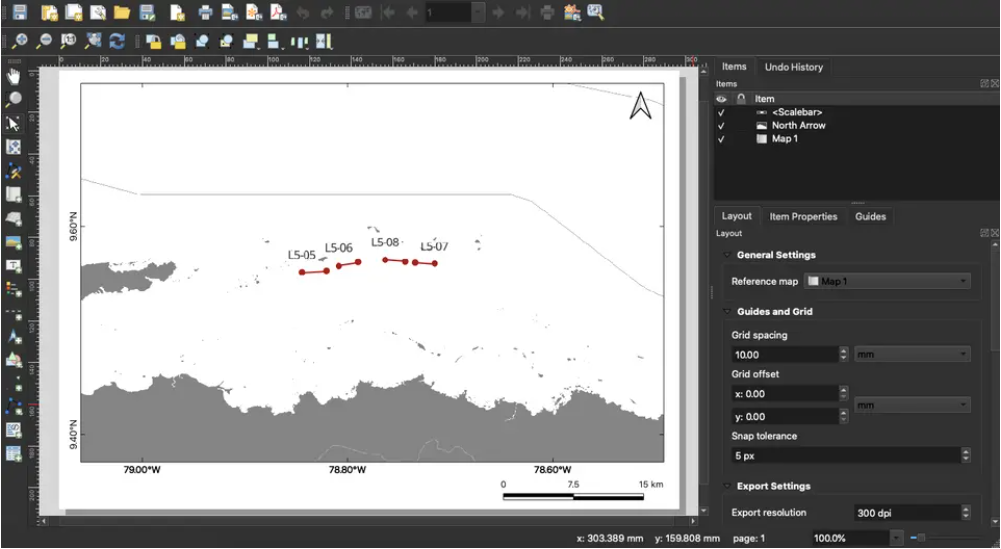Zoom to 100% actual size

click(x=68, y=41)
